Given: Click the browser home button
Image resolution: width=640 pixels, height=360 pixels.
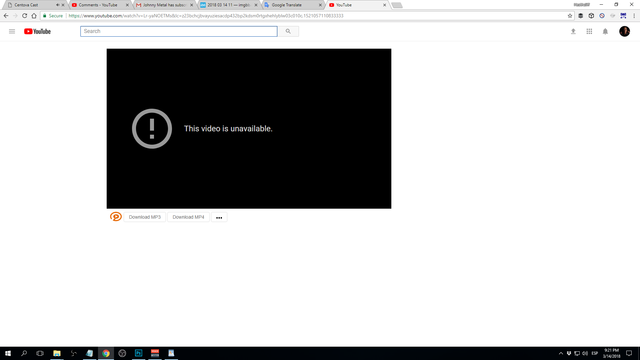Looking at the screenshot, I should [x=34, y=16].
